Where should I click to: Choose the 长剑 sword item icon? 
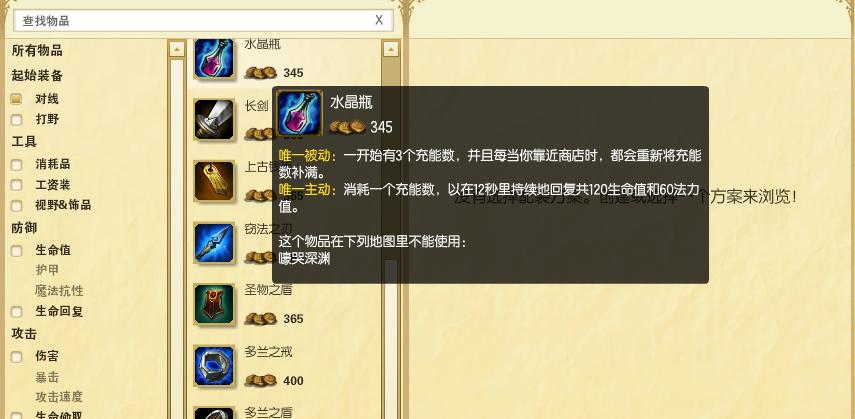(x=214, y=119)
